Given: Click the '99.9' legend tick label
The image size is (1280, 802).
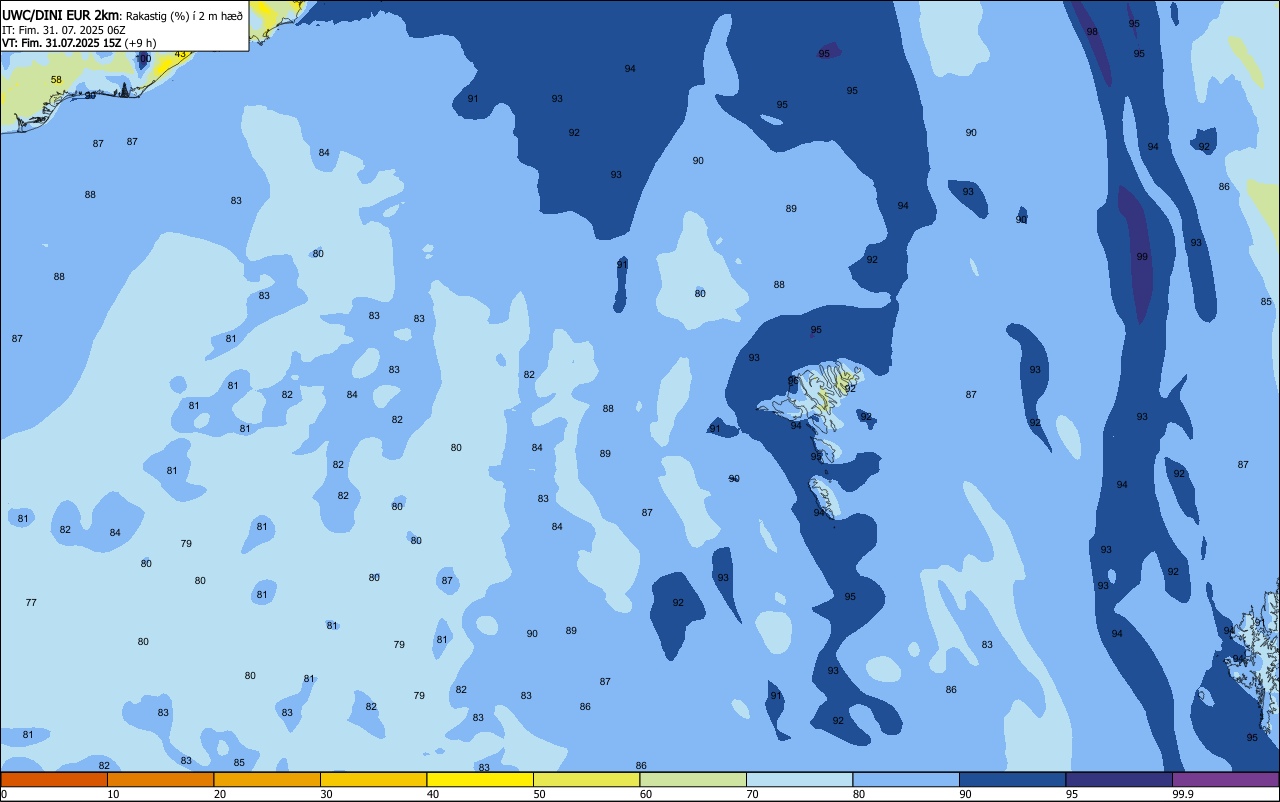Looking at the screenshot, I should click(1184, 794).
